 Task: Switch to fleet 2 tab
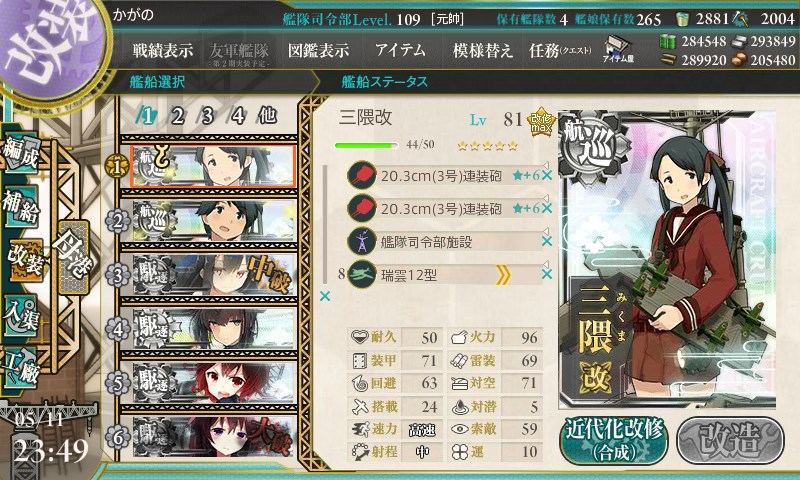coord(177,116)
